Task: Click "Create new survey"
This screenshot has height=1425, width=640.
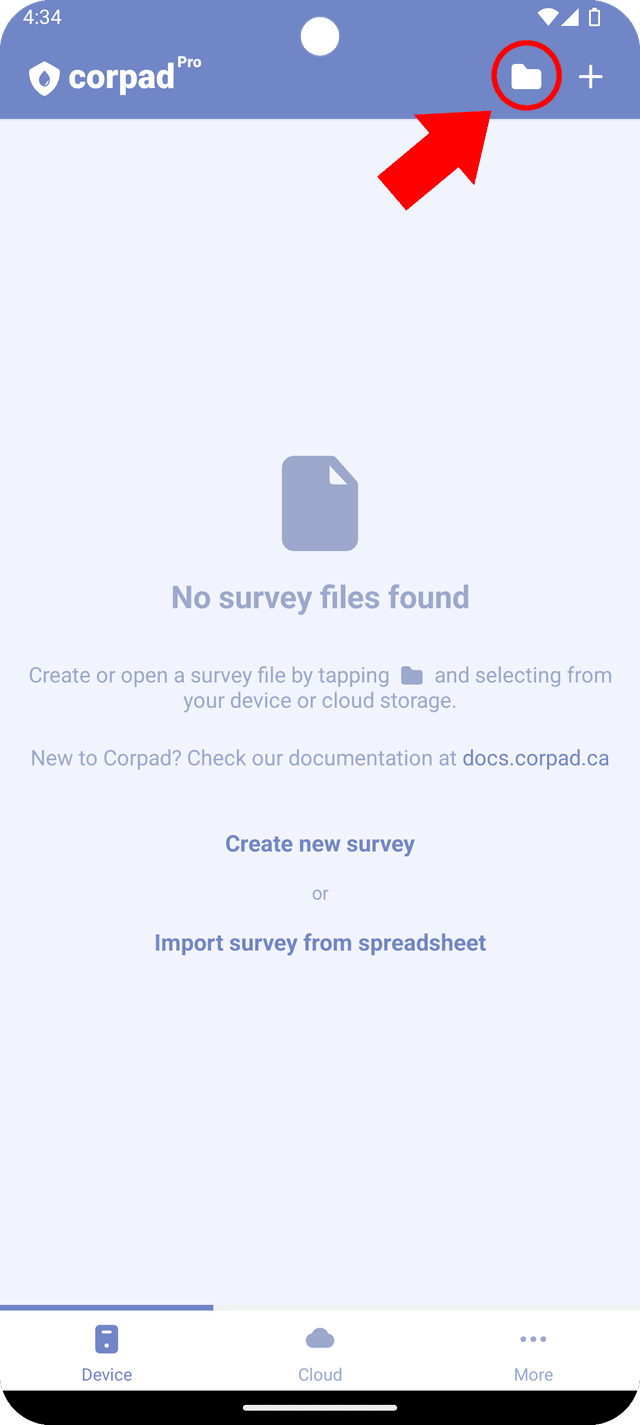Action: 320,844
